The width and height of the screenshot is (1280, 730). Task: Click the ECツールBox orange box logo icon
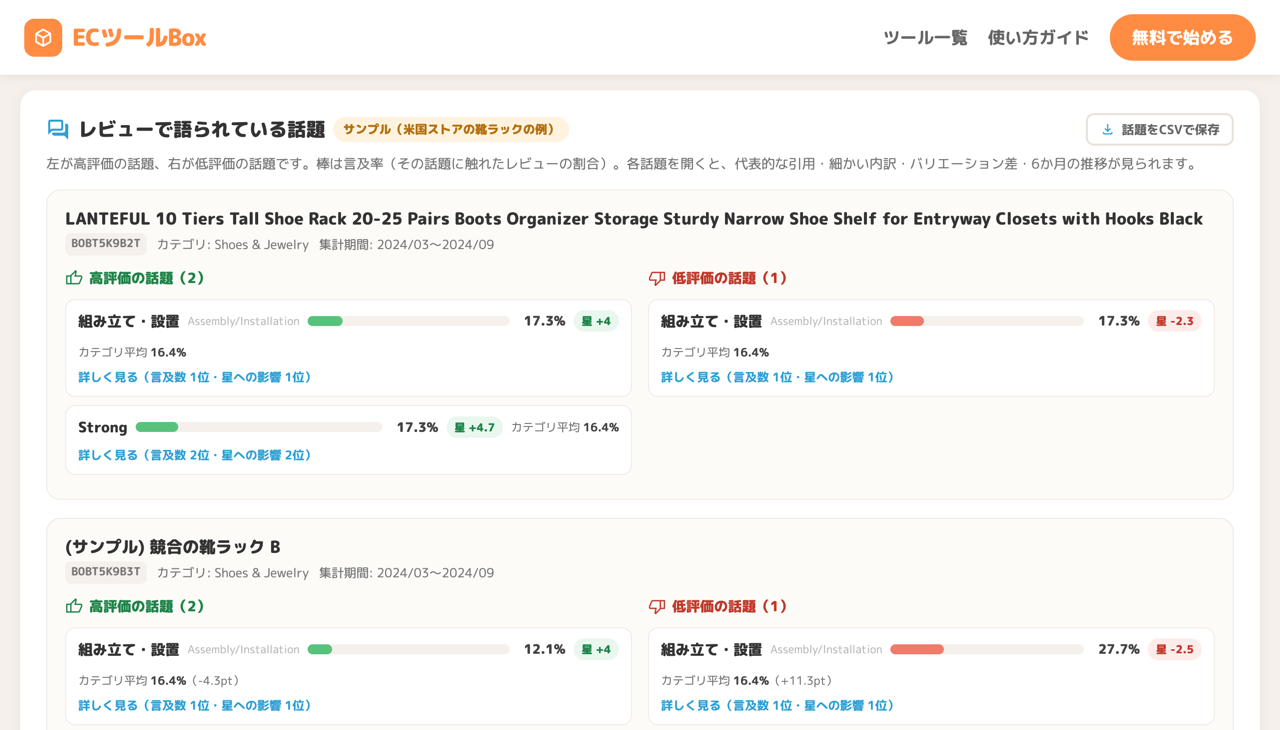[x=43, y=38]
